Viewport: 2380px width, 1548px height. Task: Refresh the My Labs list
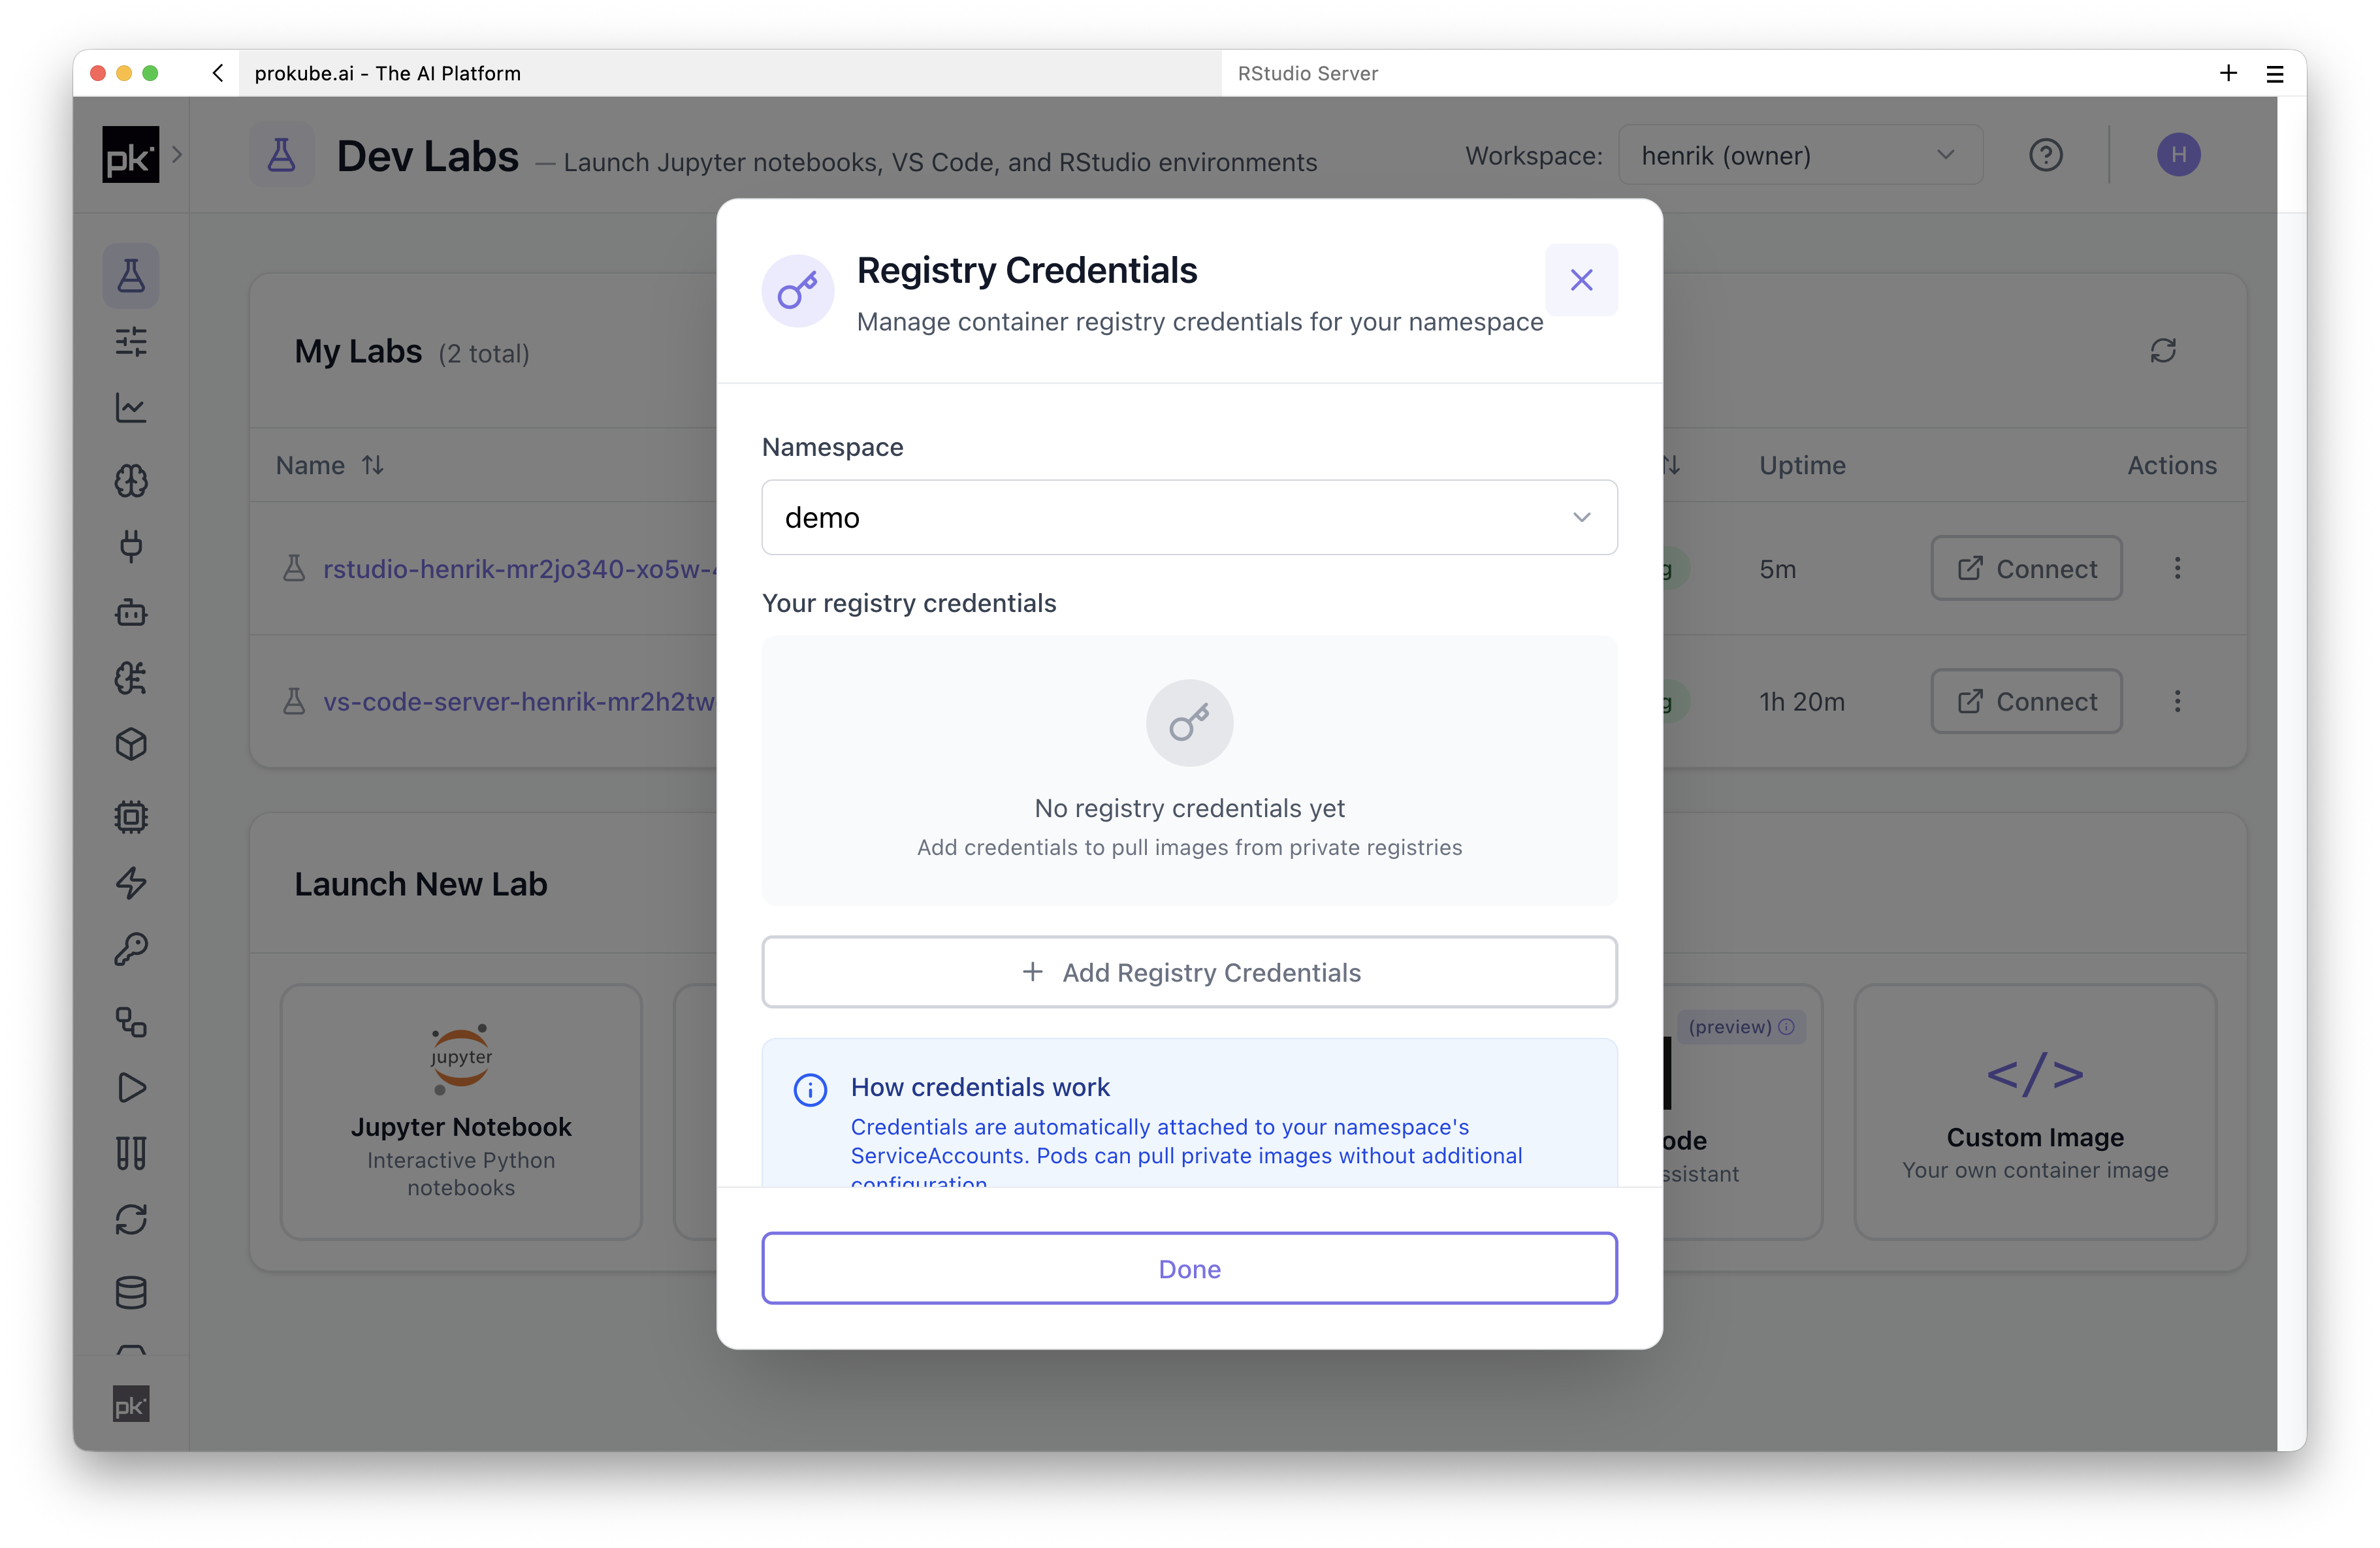point(2163,351)
